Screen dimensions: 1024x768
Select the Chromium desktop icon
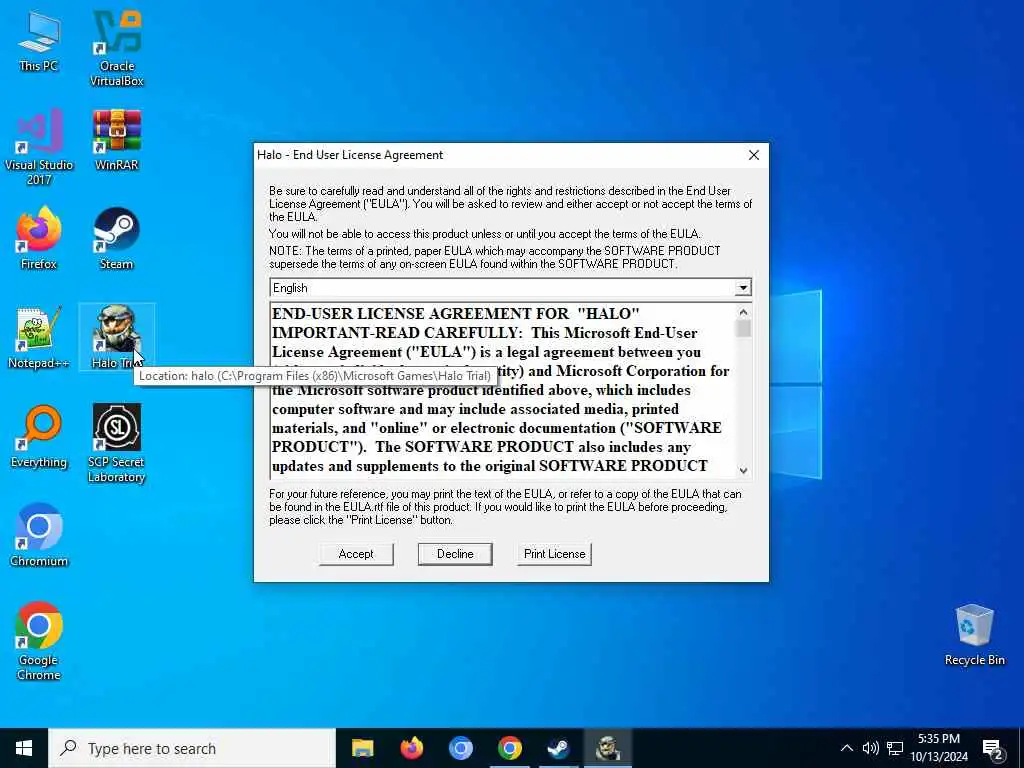39,536
